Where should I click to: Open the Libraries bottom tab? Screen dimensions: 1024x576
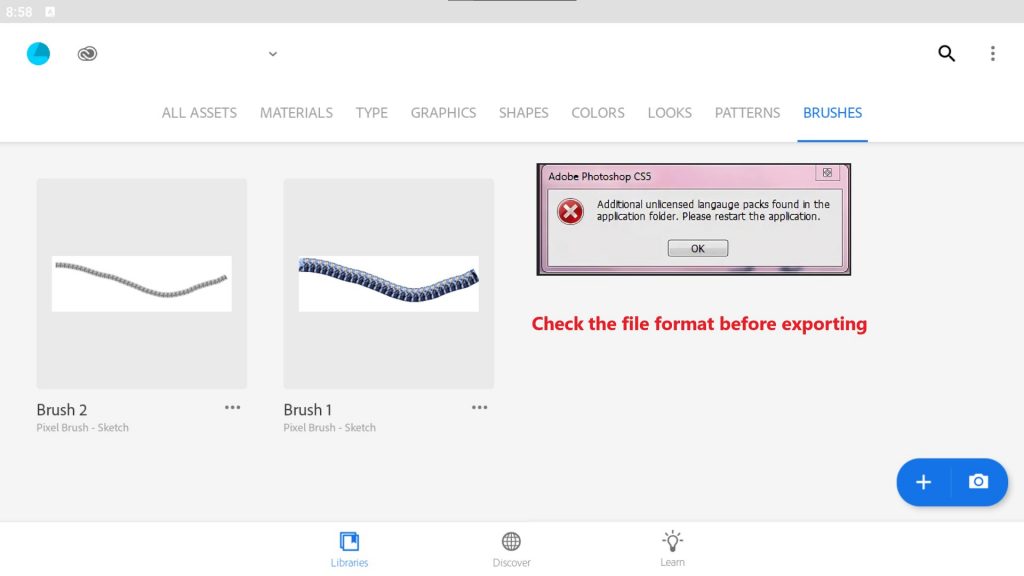349,549
